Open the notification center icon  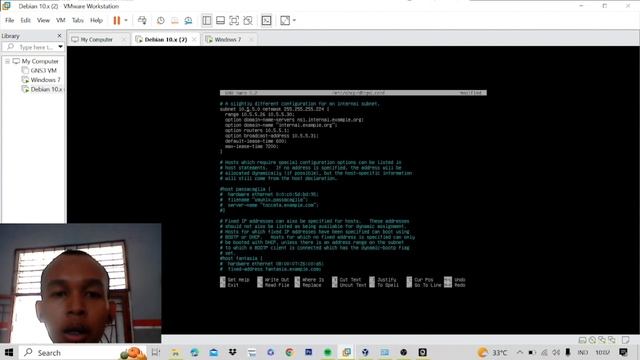click(623, 352)
